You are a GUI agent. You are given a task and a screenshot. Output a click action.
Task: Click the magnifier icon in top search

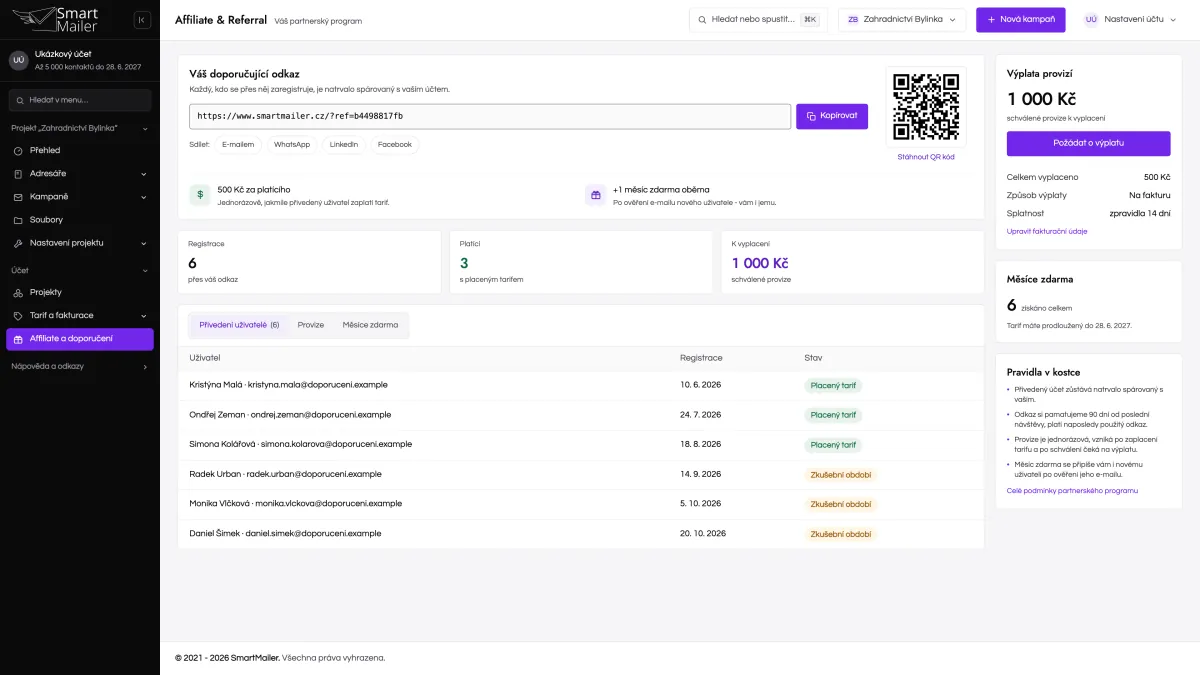point(703,19)
